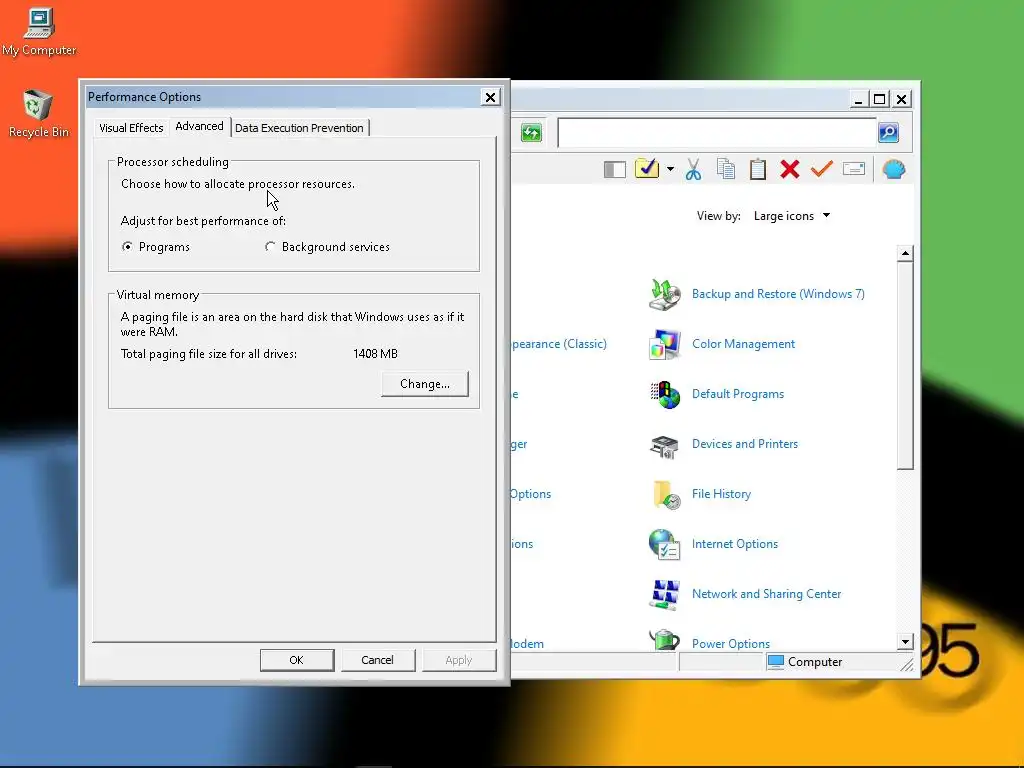Click the green refresh icon in Control Panel

click(x=532, y=133)
